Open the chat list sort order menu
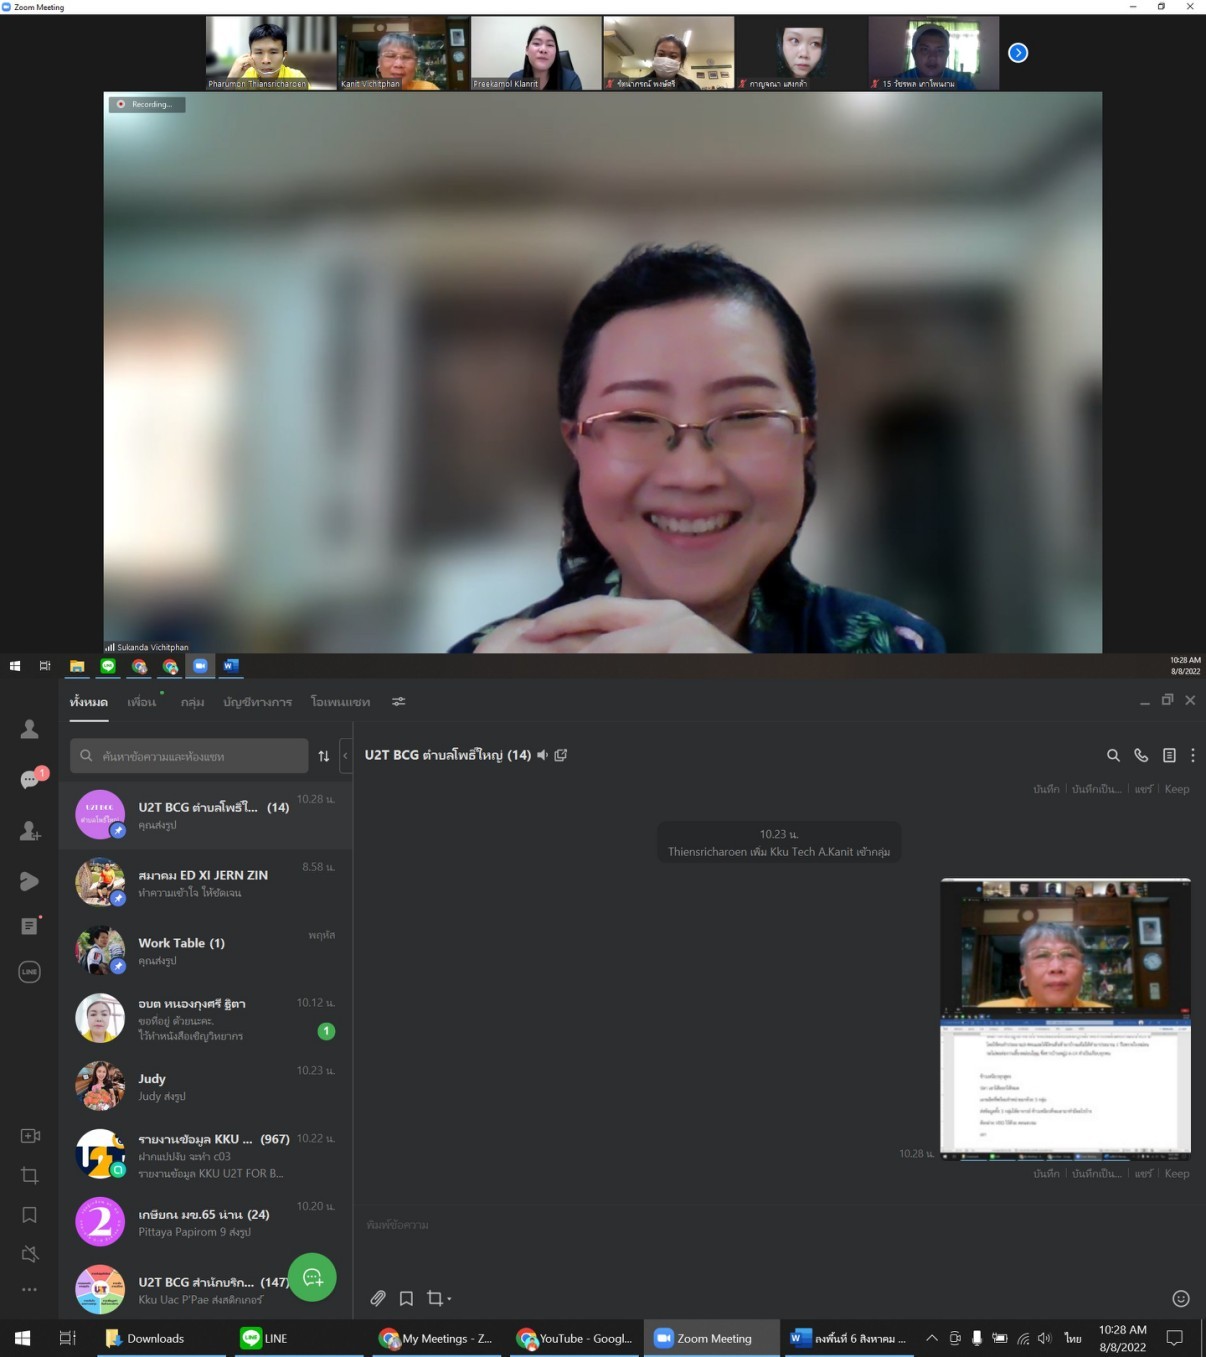Viewport: 1206px width, 1357px height. point(323,756)
